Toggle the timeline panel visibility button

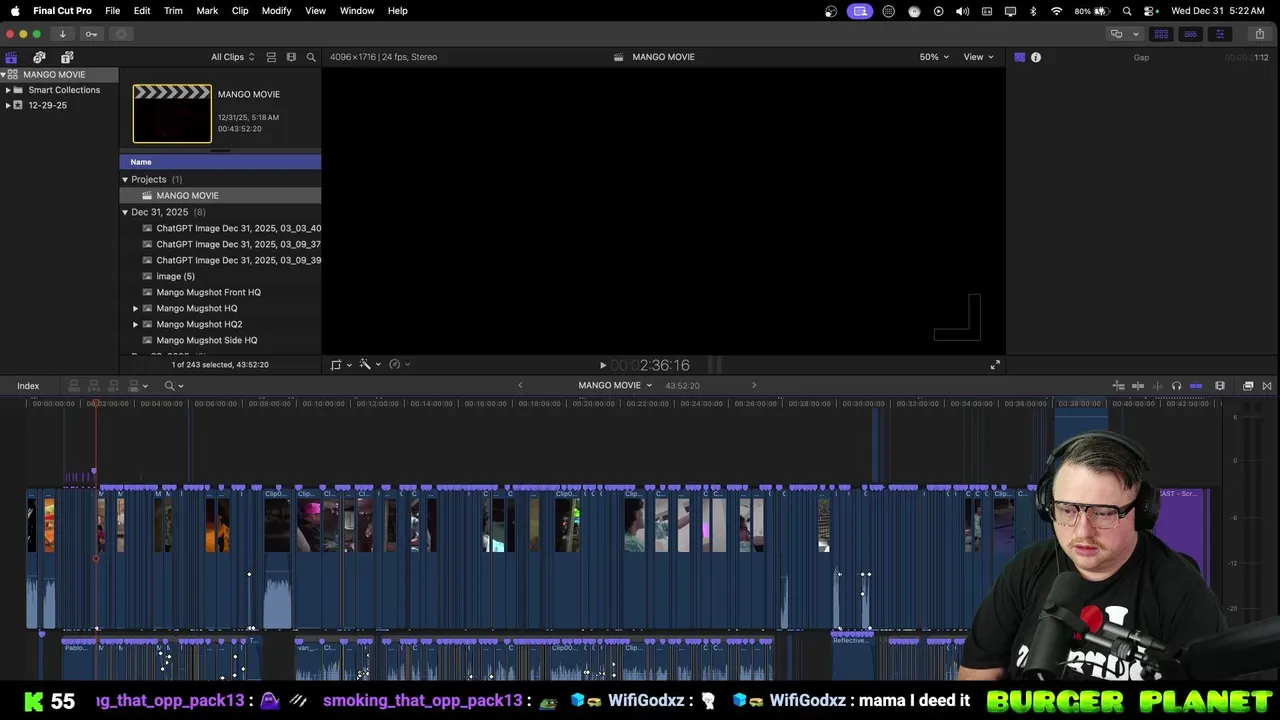click(1190, 34)
